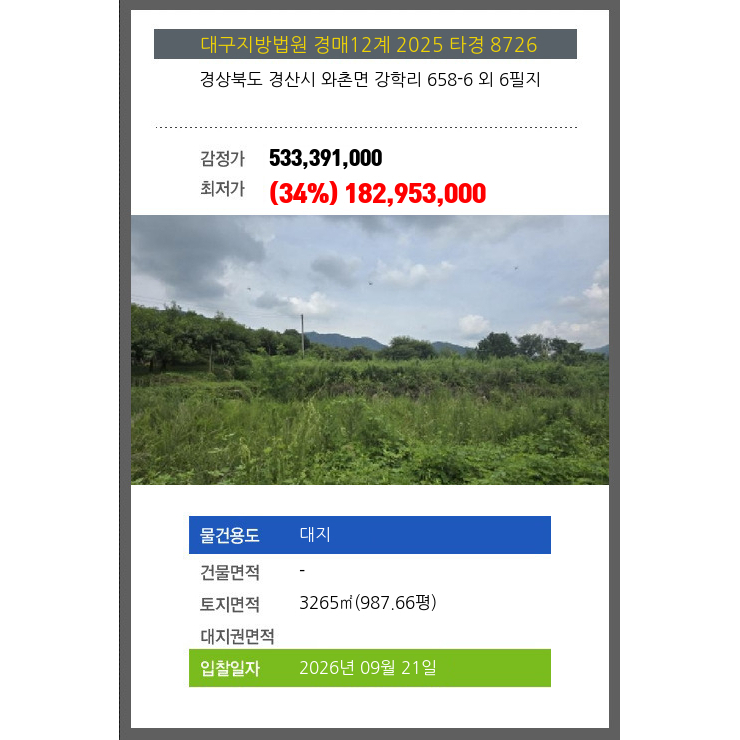This screenshot has width=740, height=740.
Task: Click the utility pole in the photo
Action: click(303, 335)
